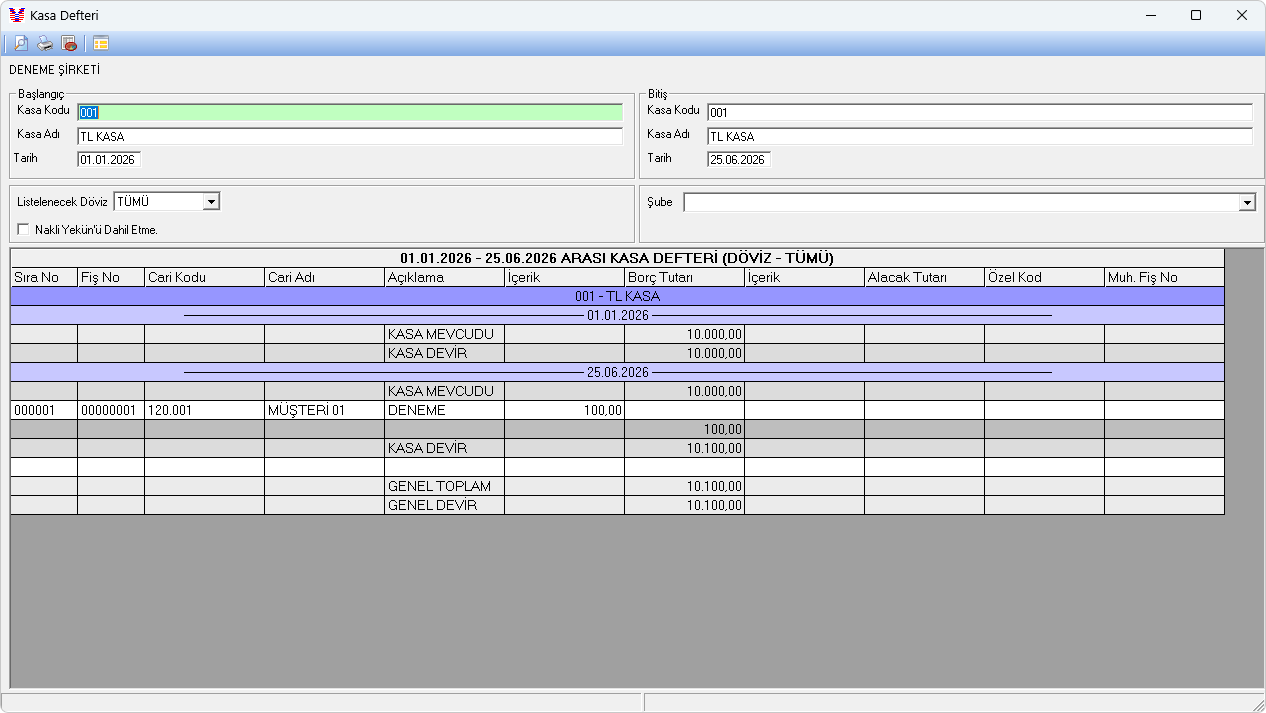Expand the Şube dropdown arrow
The height and width of the screenshot is (713, 1266).
[x=1247, y=203]
